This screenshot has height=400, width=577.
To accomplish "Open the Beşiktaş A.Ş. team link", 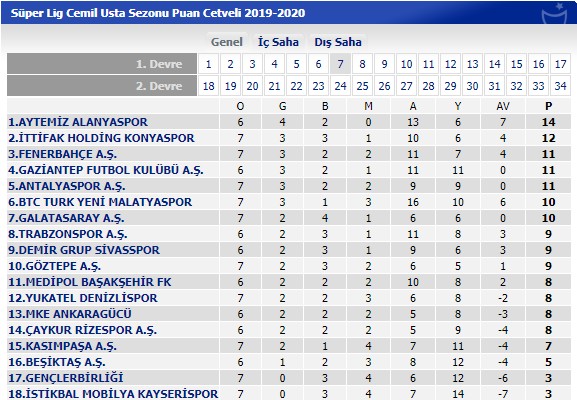I will coord(57,362).
